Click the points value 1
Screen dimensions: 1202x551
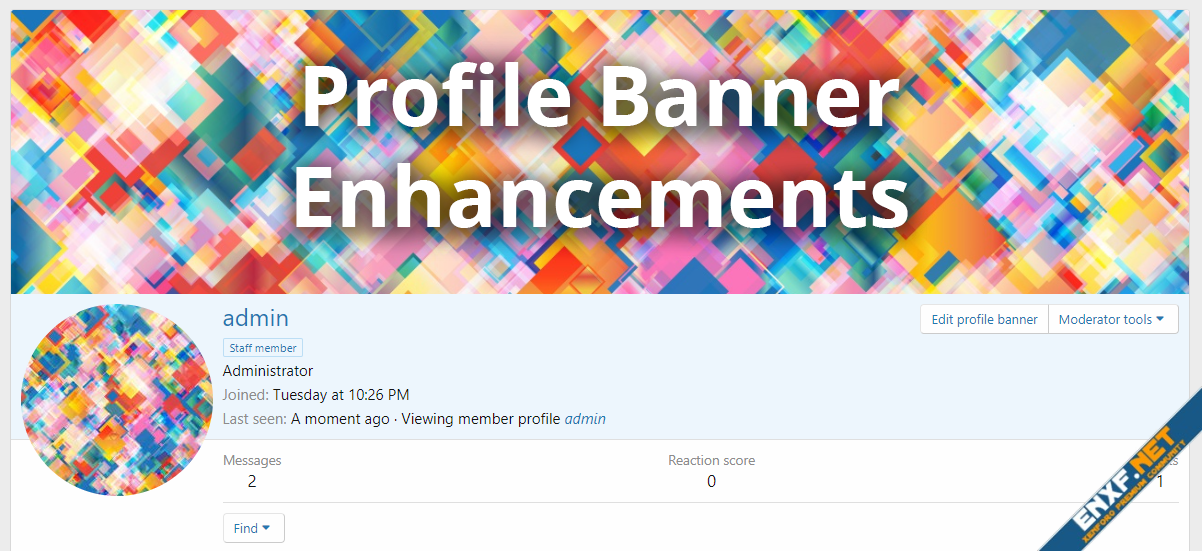(x=1160, y=481)
